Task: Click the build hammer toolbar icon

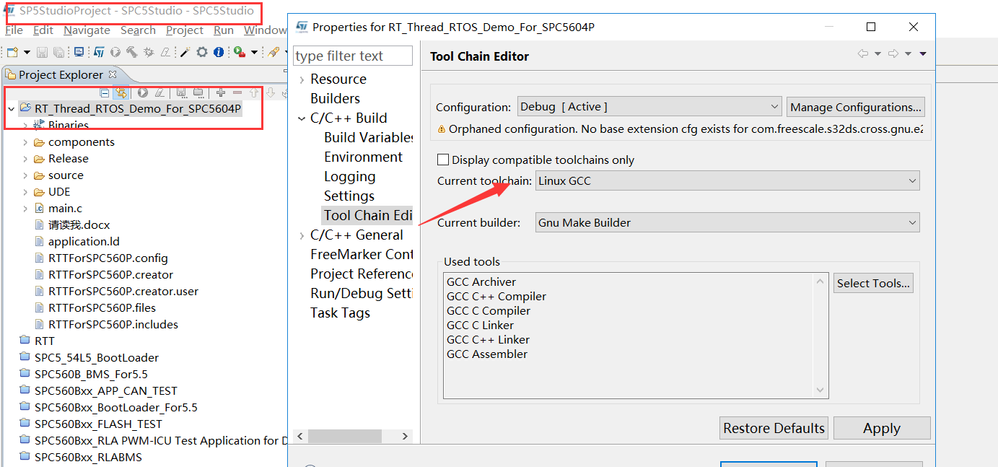Action: [132, 52]
